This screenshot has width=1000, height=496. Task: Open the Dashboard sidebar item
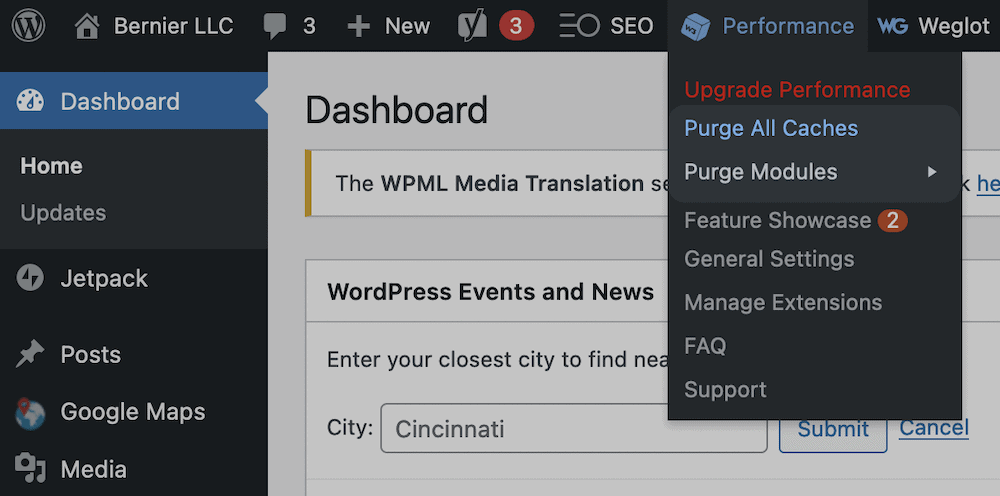133,101
